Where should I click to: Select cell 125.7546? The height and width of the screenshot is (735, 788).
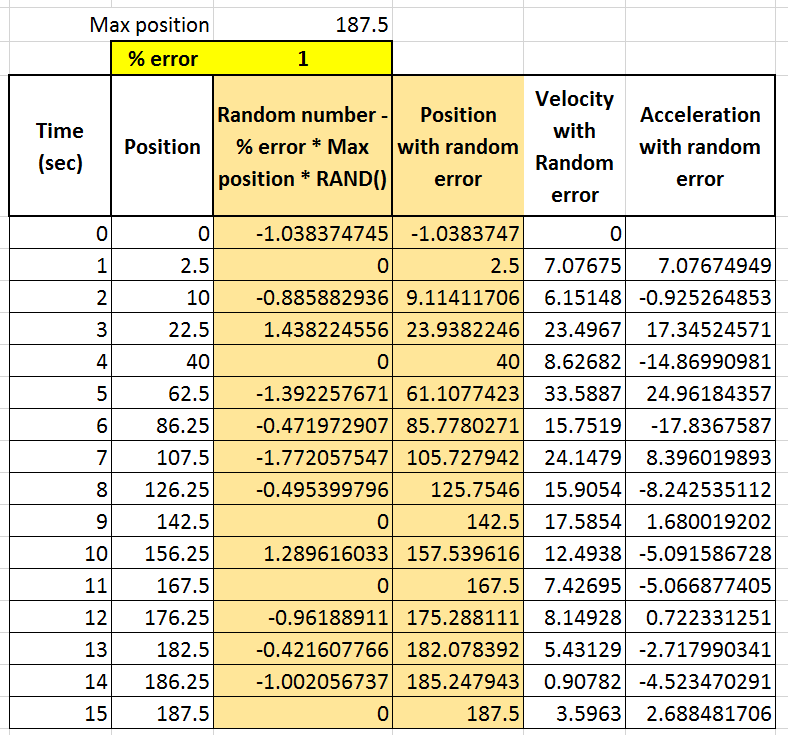tap(458, 489)
